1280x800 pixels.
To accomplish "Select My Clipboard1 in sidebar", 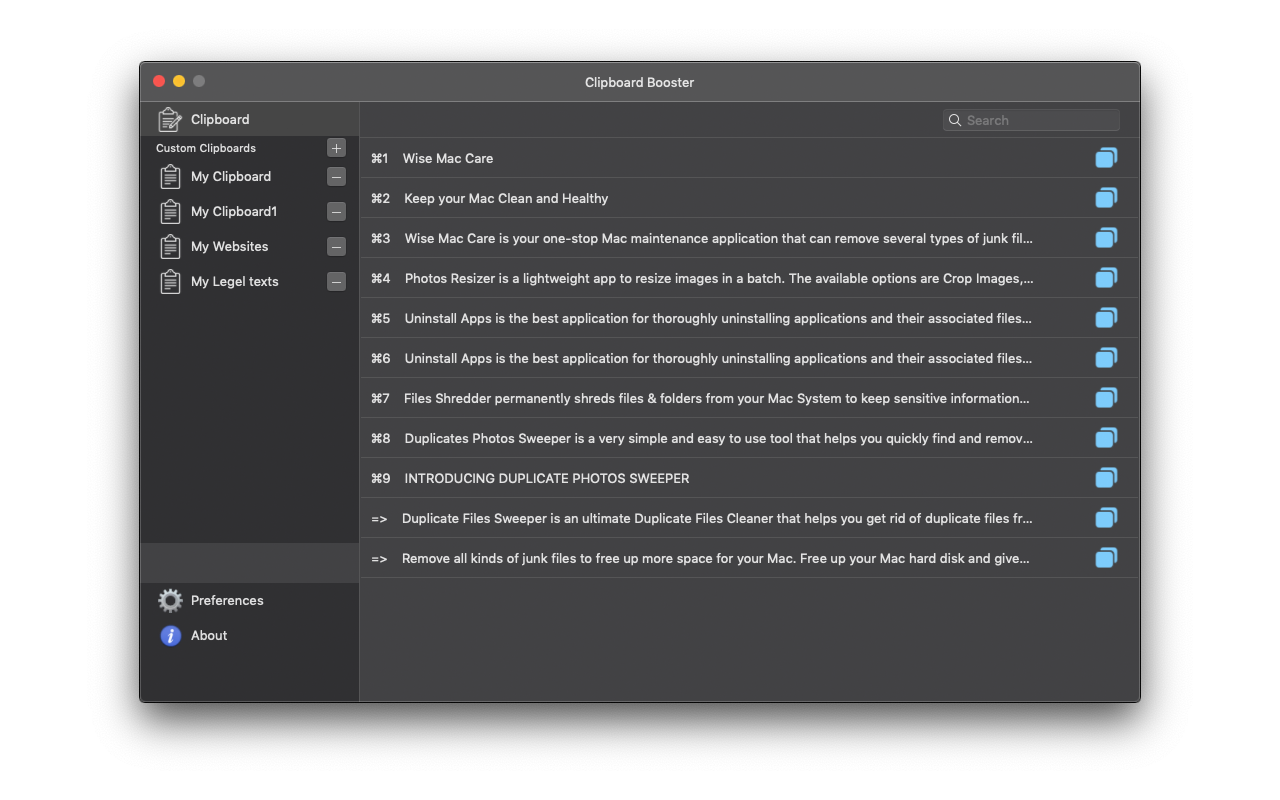I will [x=234, y=212].
